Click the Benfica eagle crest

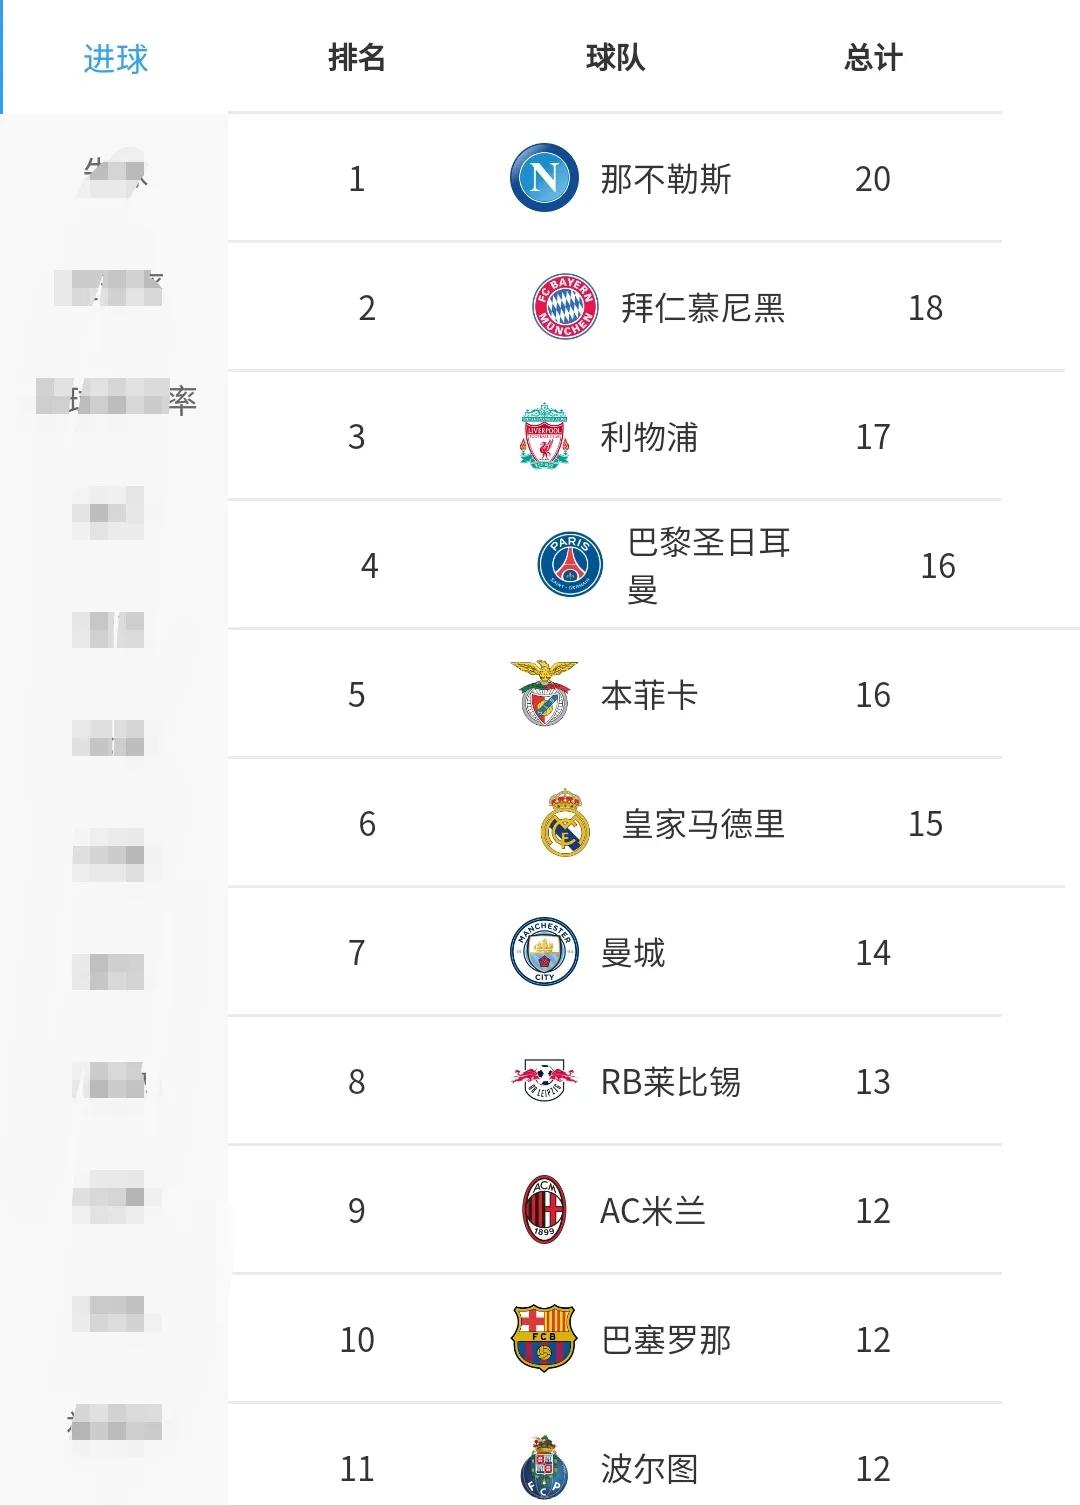pyautogui.click(x=544, y=693)
